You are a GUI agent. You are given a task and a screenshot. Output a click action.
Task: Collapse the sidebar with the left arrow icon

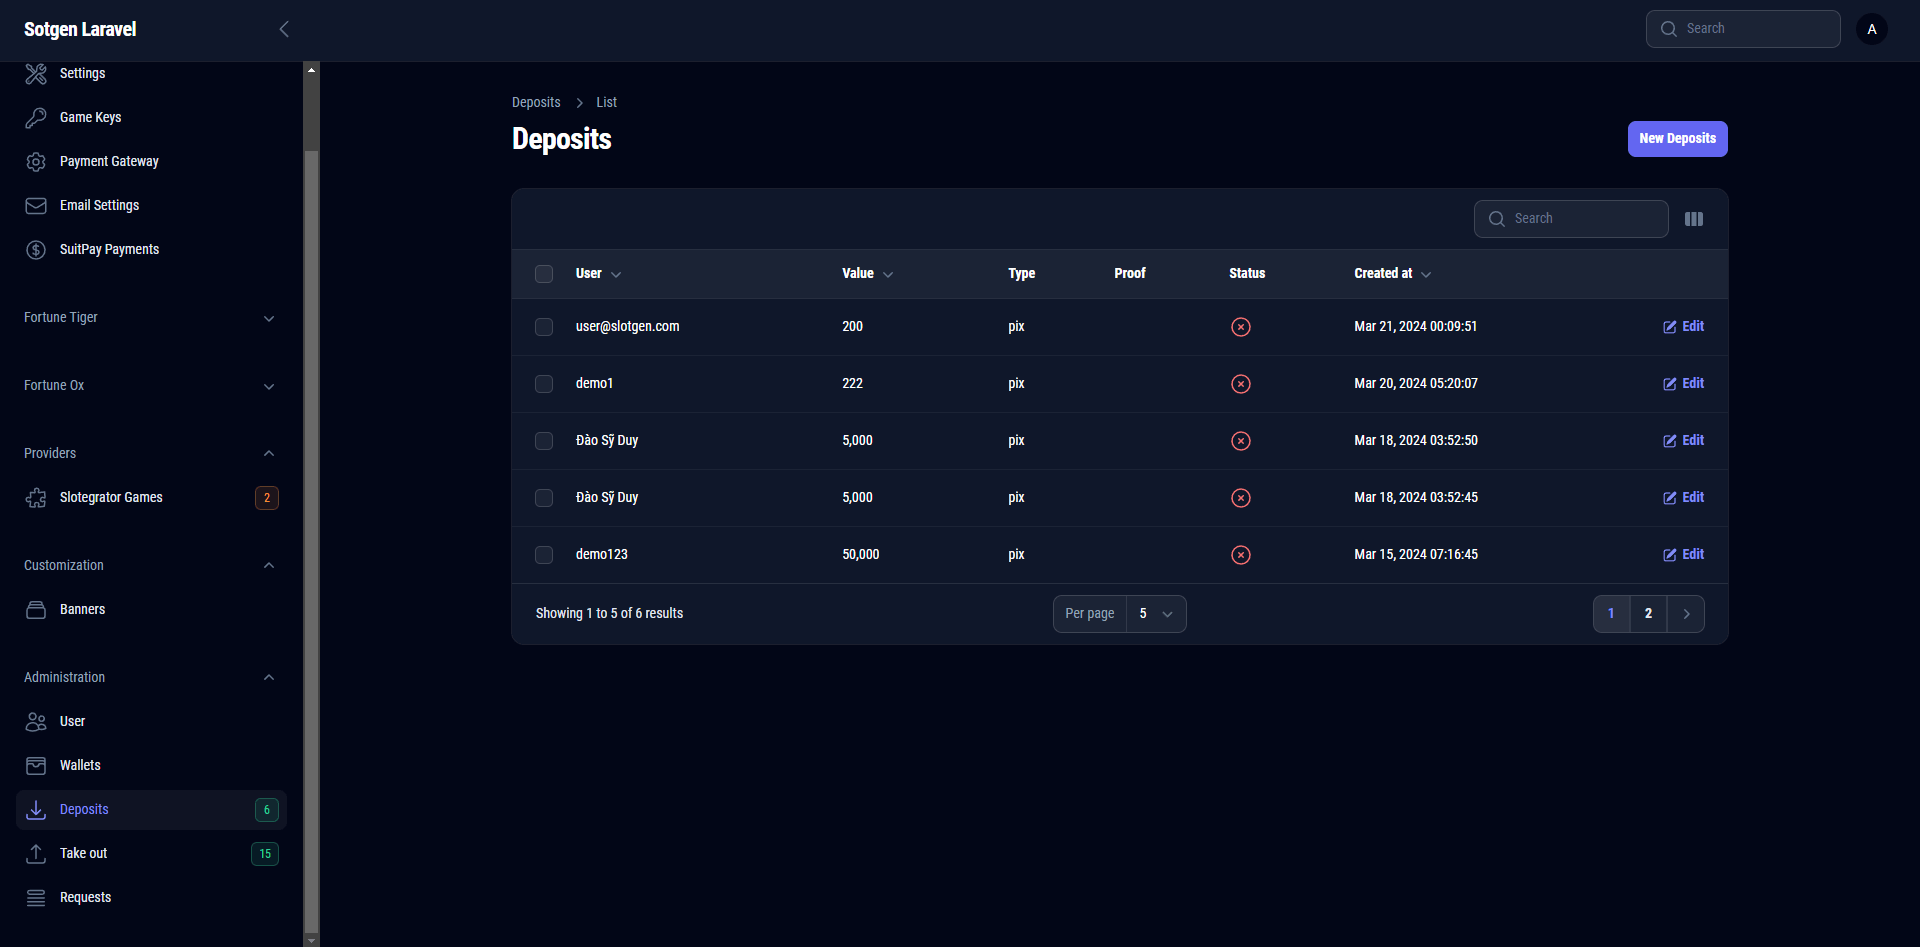[284, 29]
